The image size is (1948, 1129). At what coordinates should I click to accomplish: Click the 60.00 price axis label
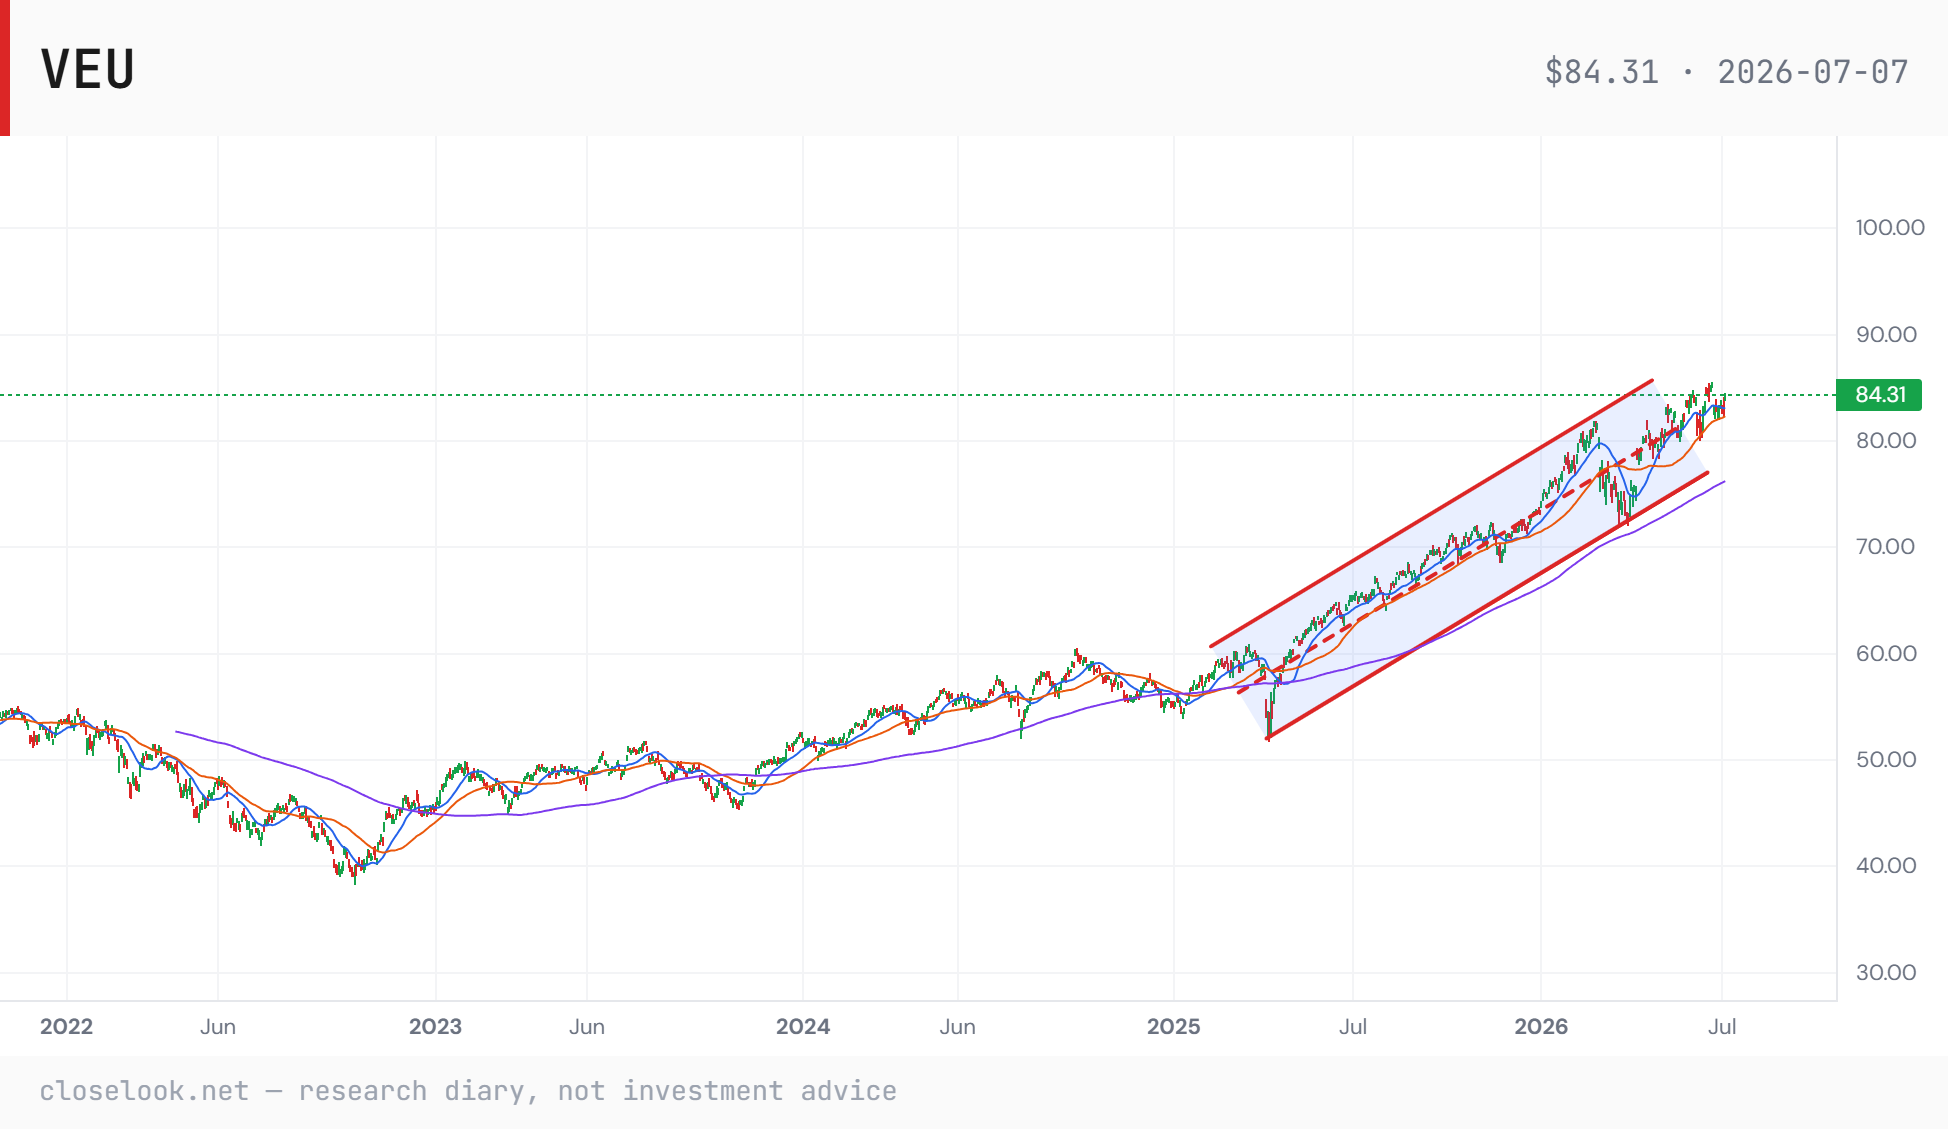tap(1886, 653)
